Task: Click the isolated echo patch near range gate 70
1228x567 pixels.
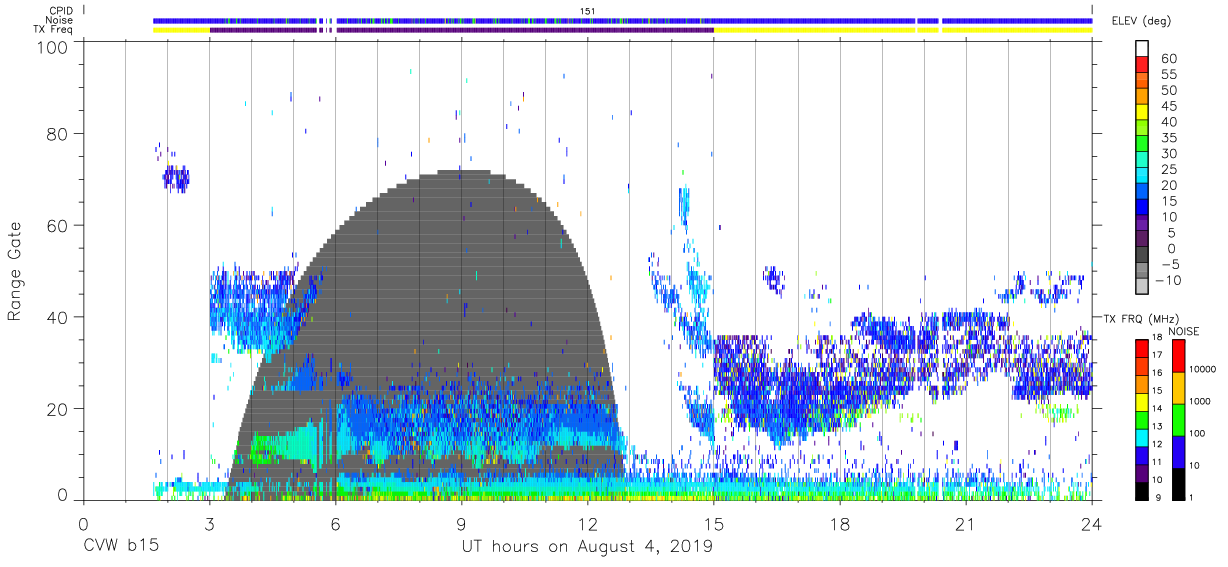Action: tap(176, 180)
